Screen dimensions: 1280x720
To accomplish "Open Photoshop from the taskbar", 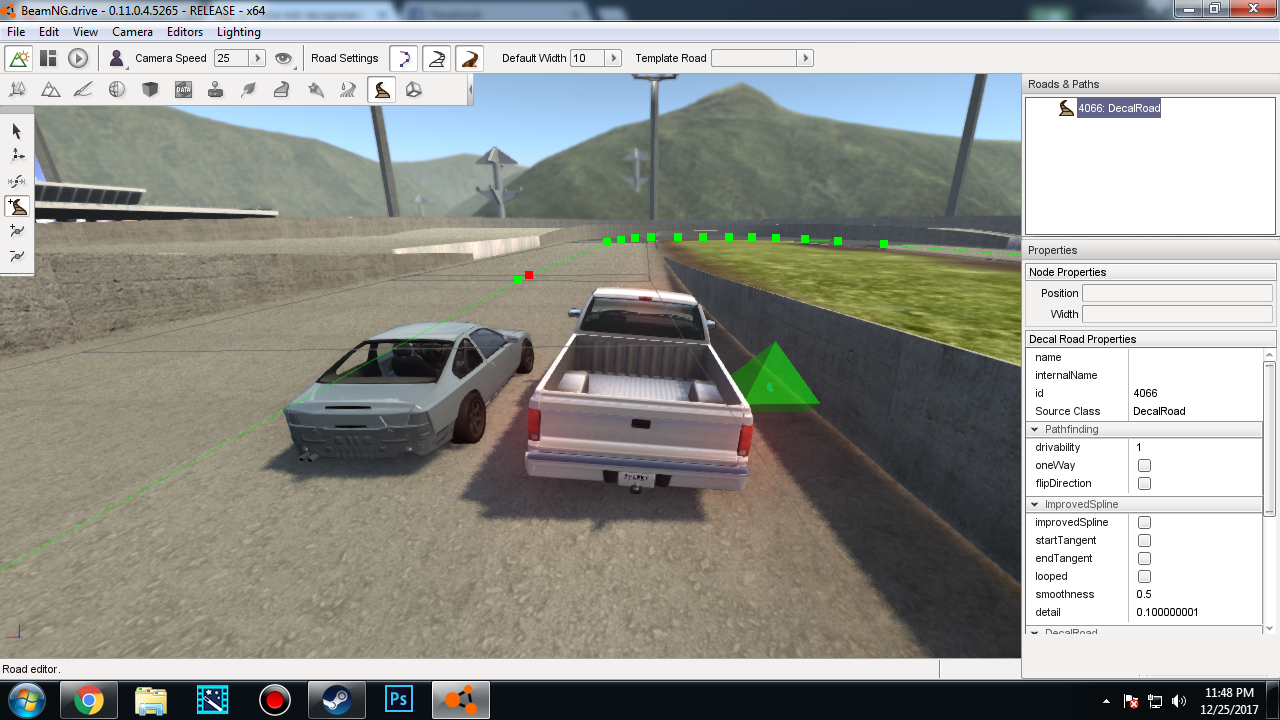I will [x=399, y=700].
